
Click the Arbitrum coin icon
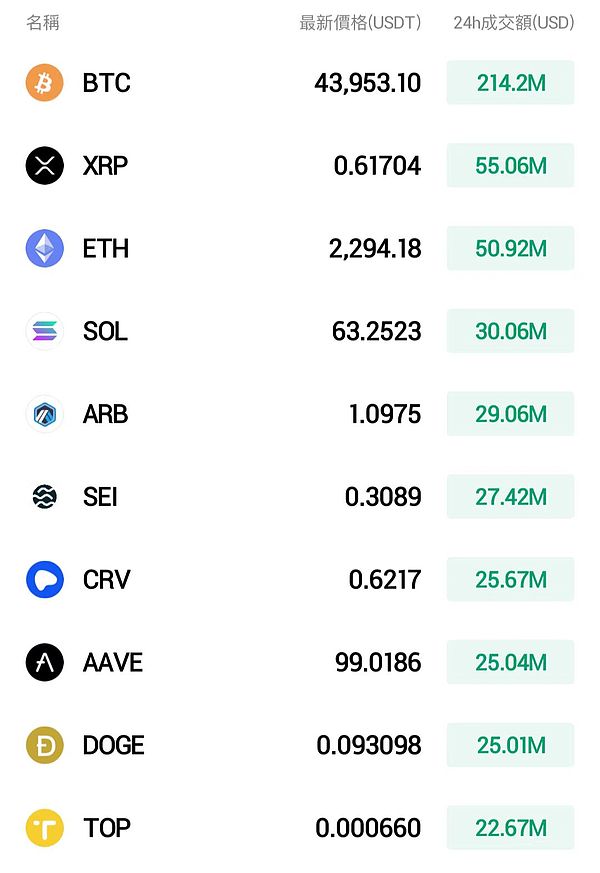pyautogui.click(x=44, y=414)
